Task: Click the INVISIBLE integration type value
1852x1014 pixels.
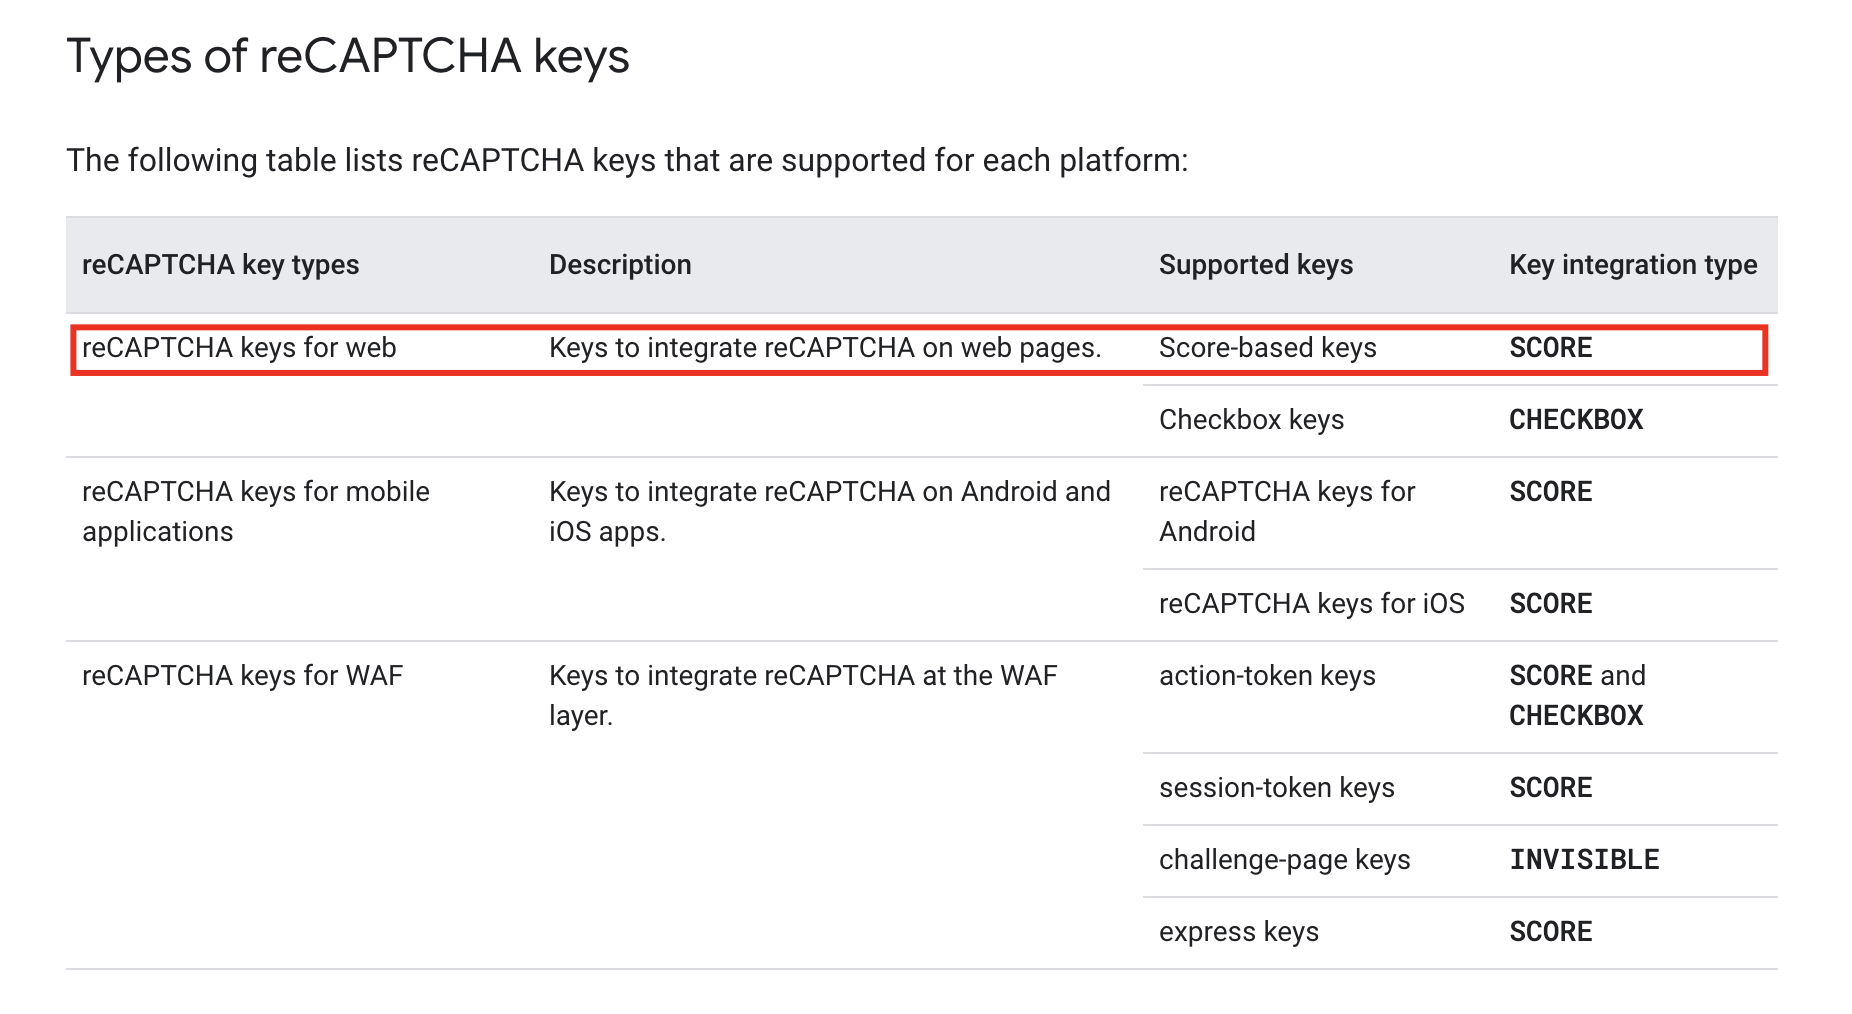Action: [x=1584, y=860]
